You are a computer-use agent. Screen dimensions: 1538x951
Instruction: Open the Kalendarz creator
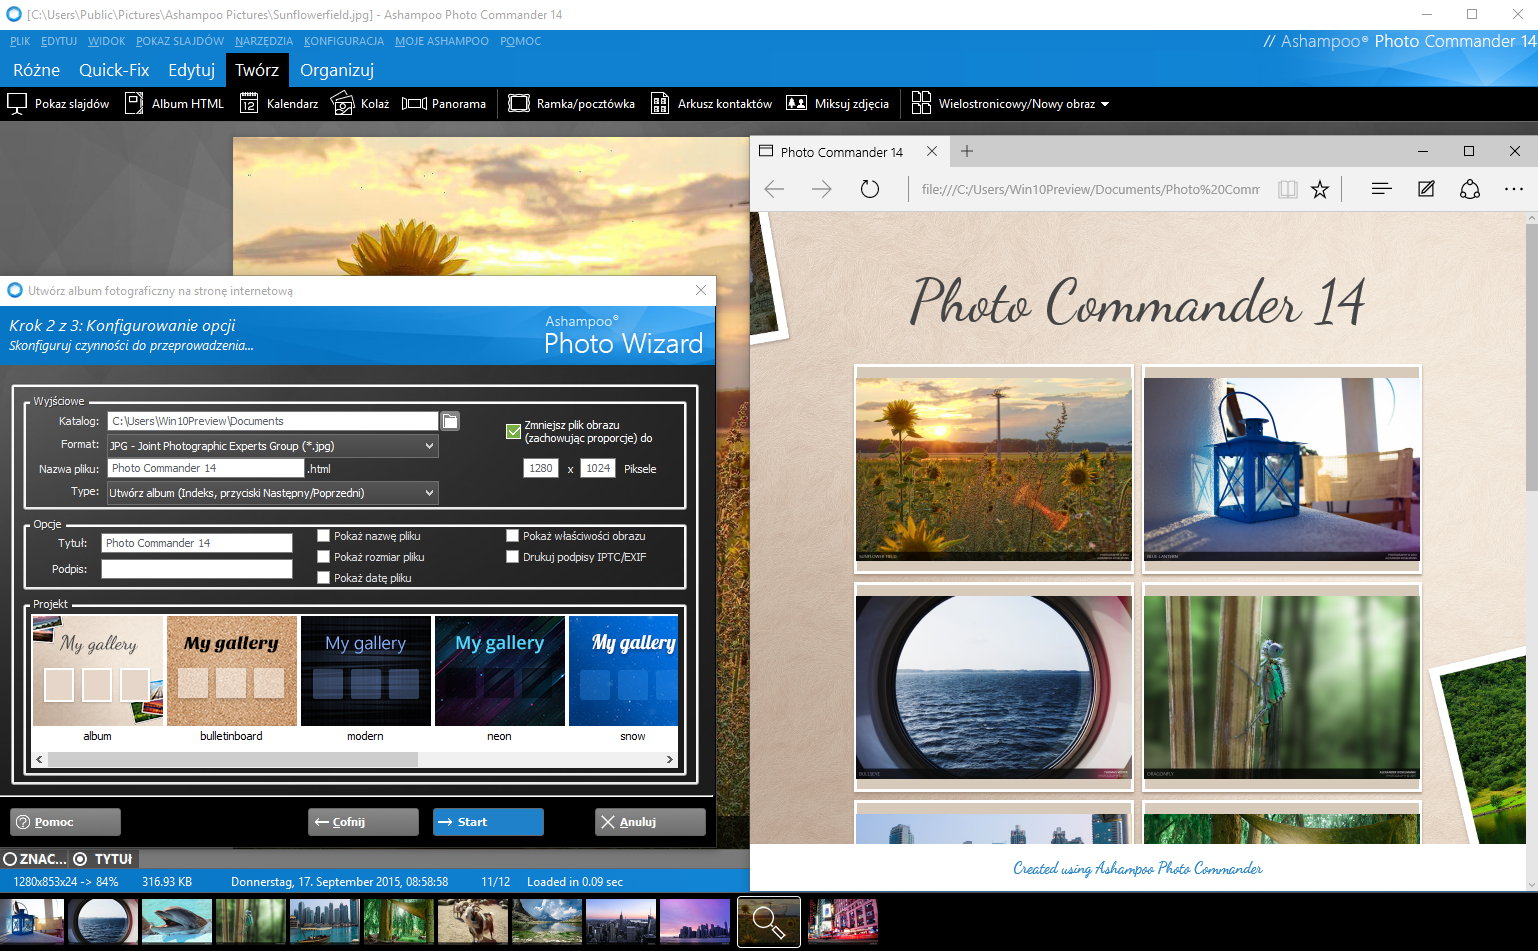tap(279, 104)
